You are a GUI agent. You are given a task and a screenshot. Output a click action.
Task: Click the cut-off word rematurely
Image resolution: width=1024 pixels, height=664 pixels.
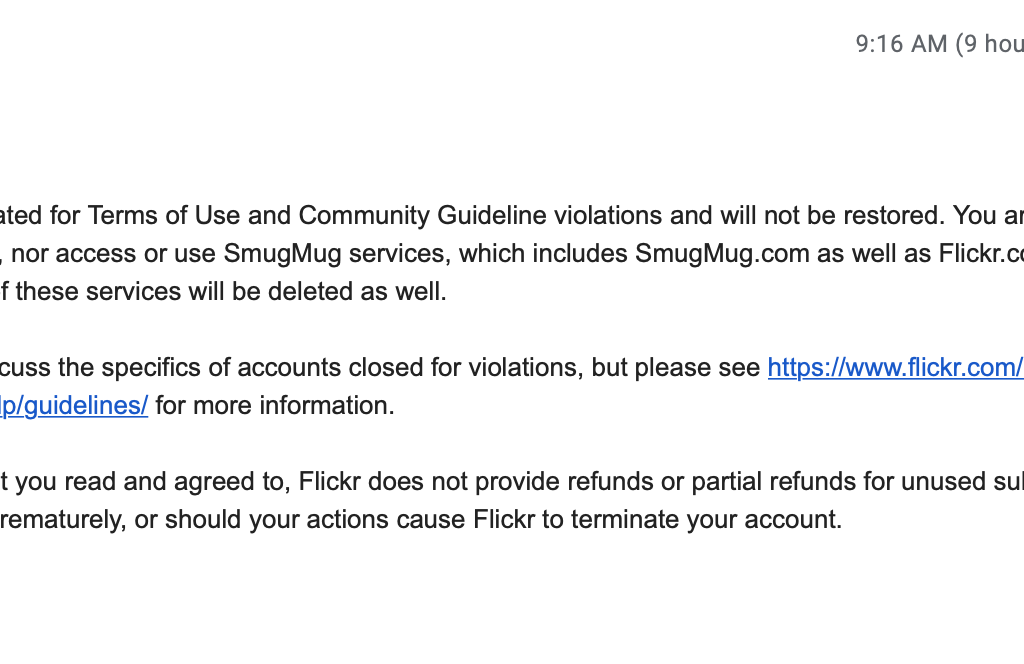pyautogui.click(x=63, y=520)
